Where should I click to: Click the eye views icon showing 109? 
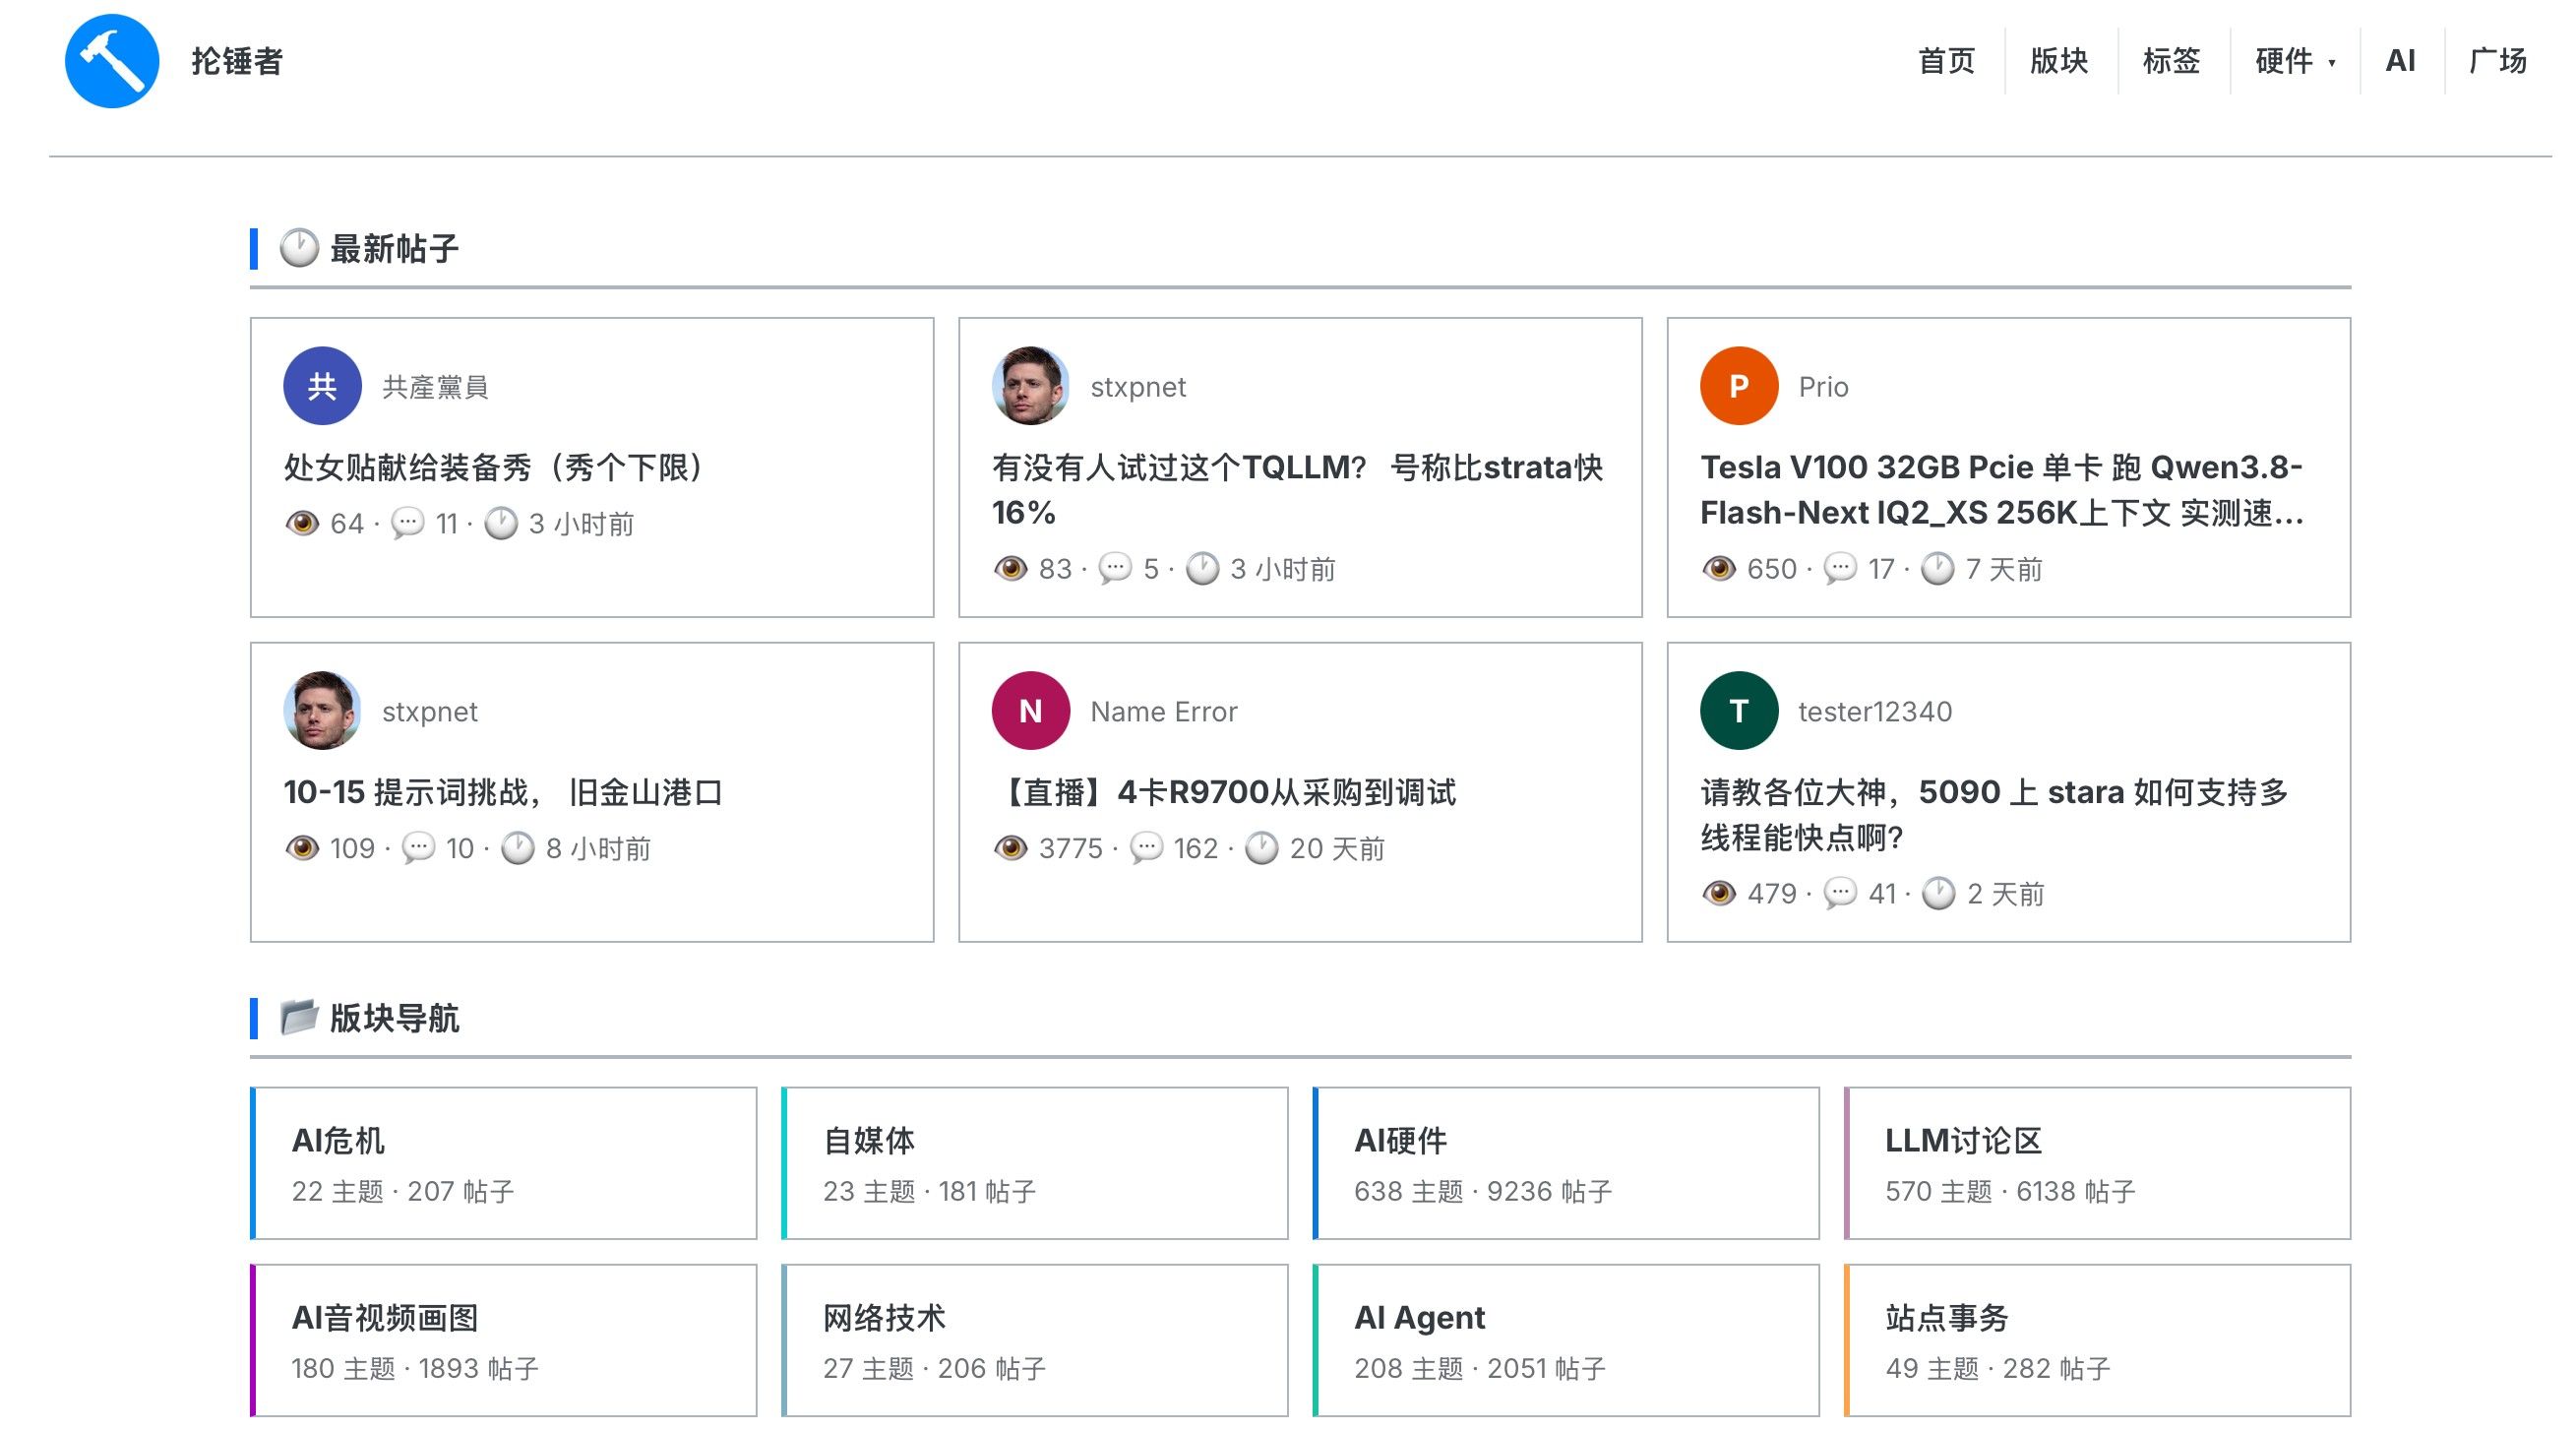point(302,848)
